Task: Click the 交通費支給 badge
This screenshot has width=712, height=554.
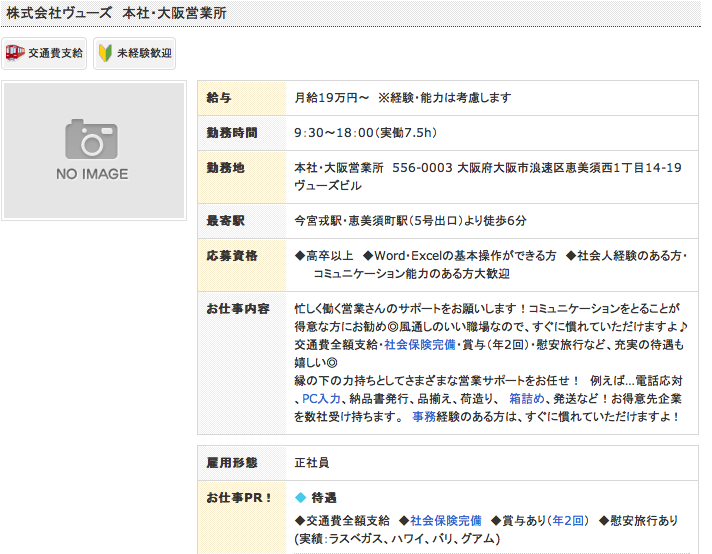Action: point(44,54)
